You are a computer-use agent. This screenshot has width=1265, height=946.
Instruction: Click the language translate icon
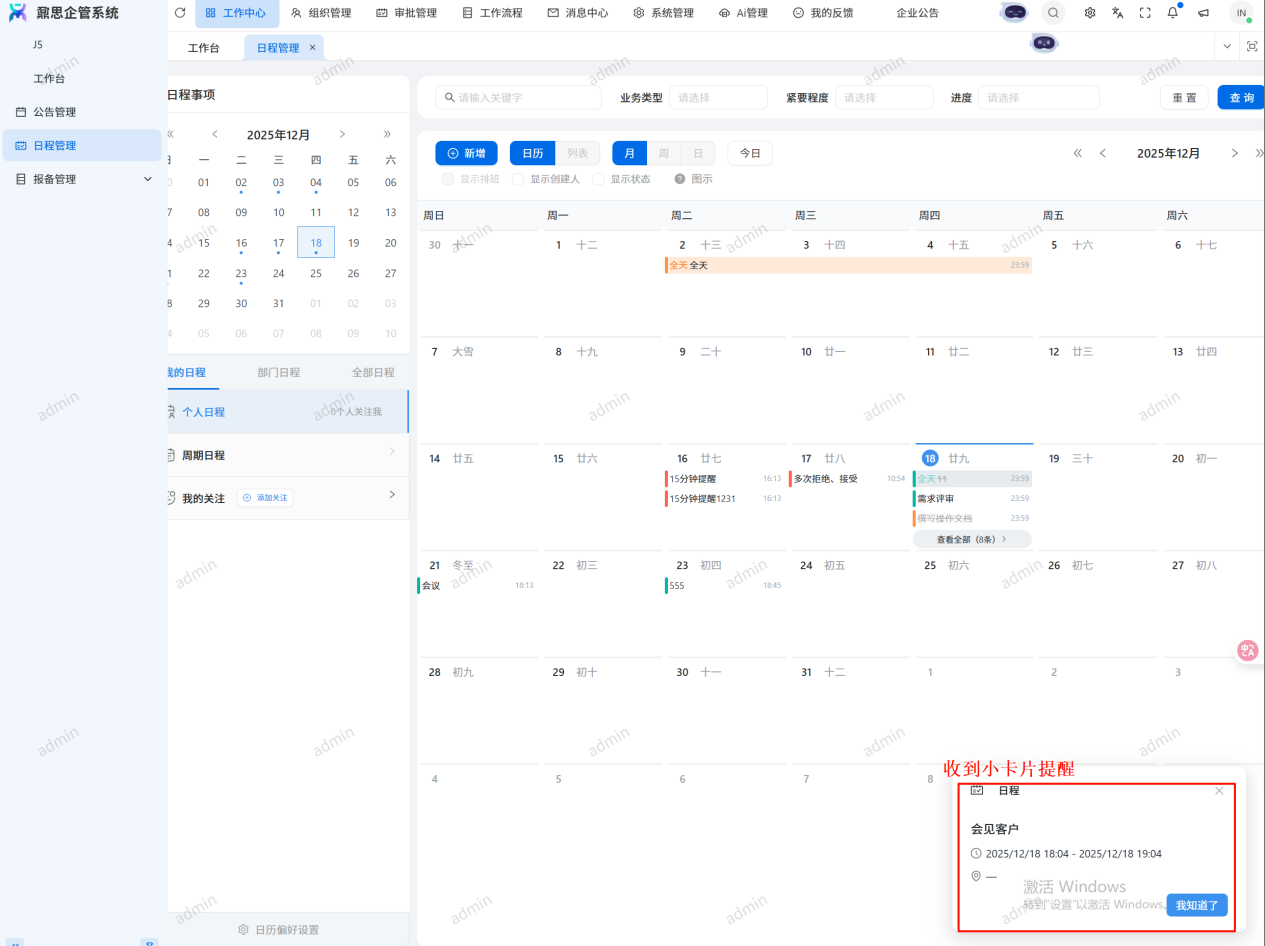click(x=1118, y=13)
